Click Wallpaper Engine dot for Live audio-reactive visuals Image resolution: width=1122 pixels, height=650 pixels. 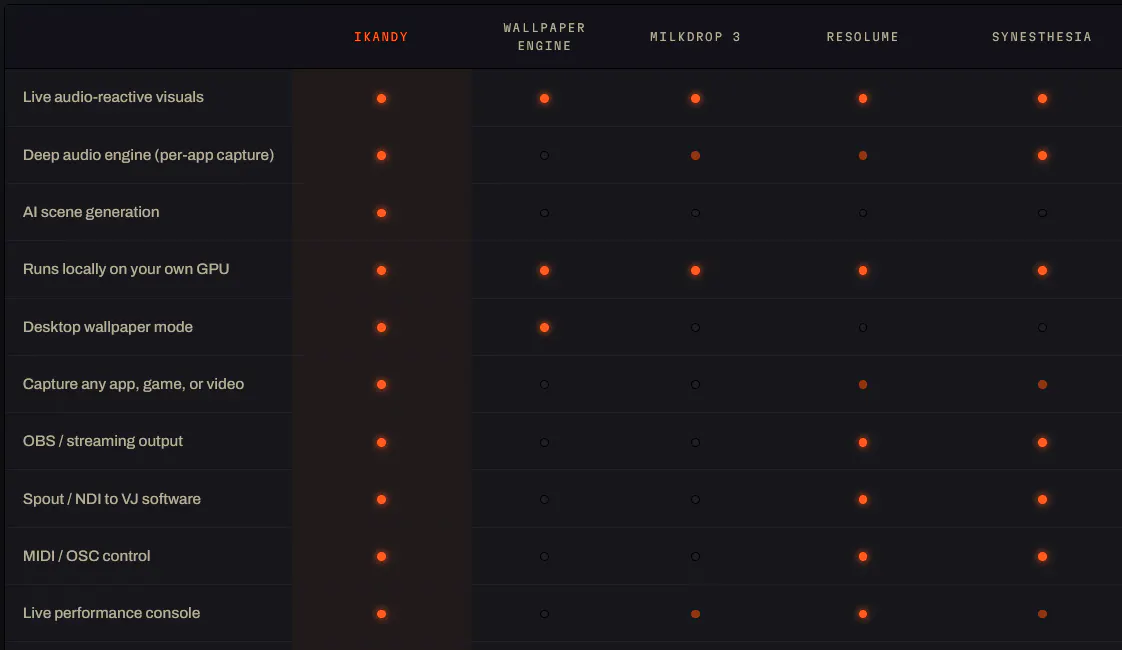point(545,98)
